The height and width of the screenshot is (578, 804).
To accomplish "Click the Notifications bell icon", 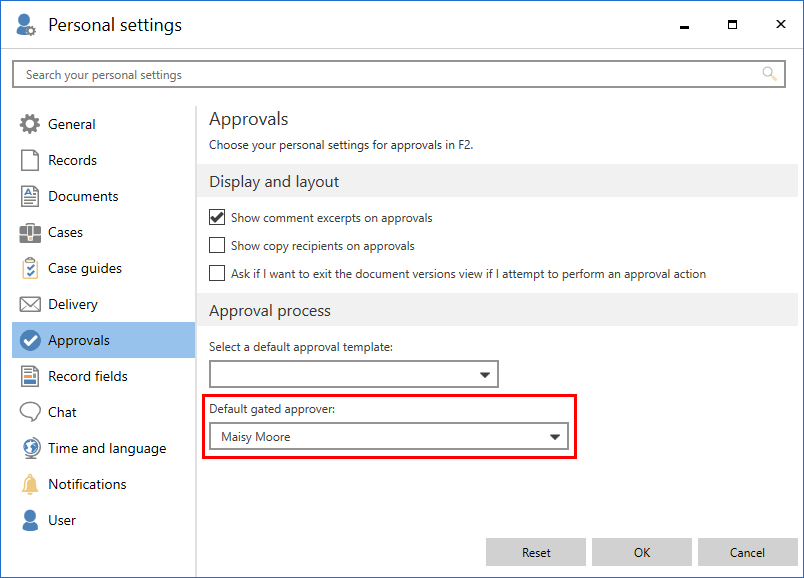I will [x=30, y=485].
